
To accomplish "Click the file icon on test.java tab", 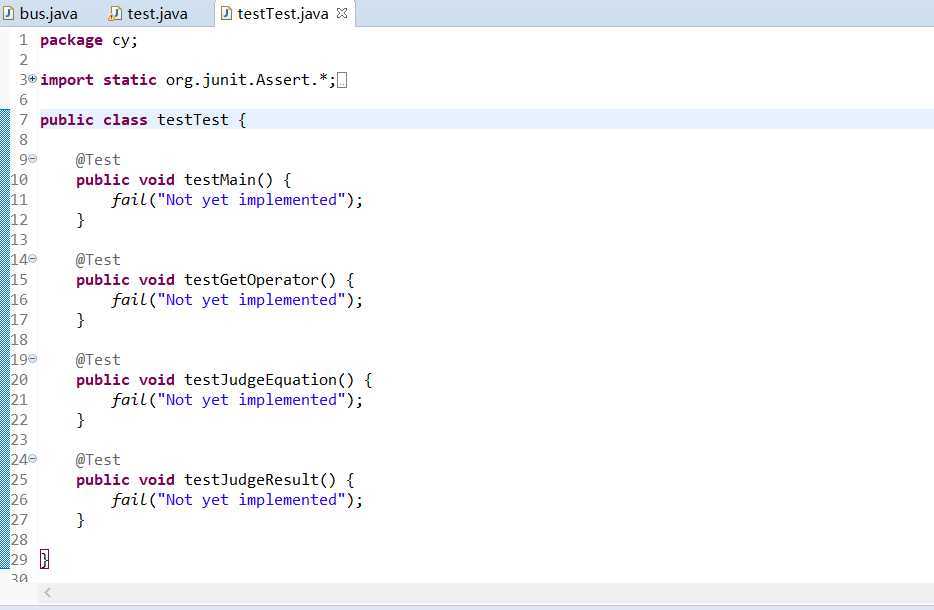I will click(116, 13).
